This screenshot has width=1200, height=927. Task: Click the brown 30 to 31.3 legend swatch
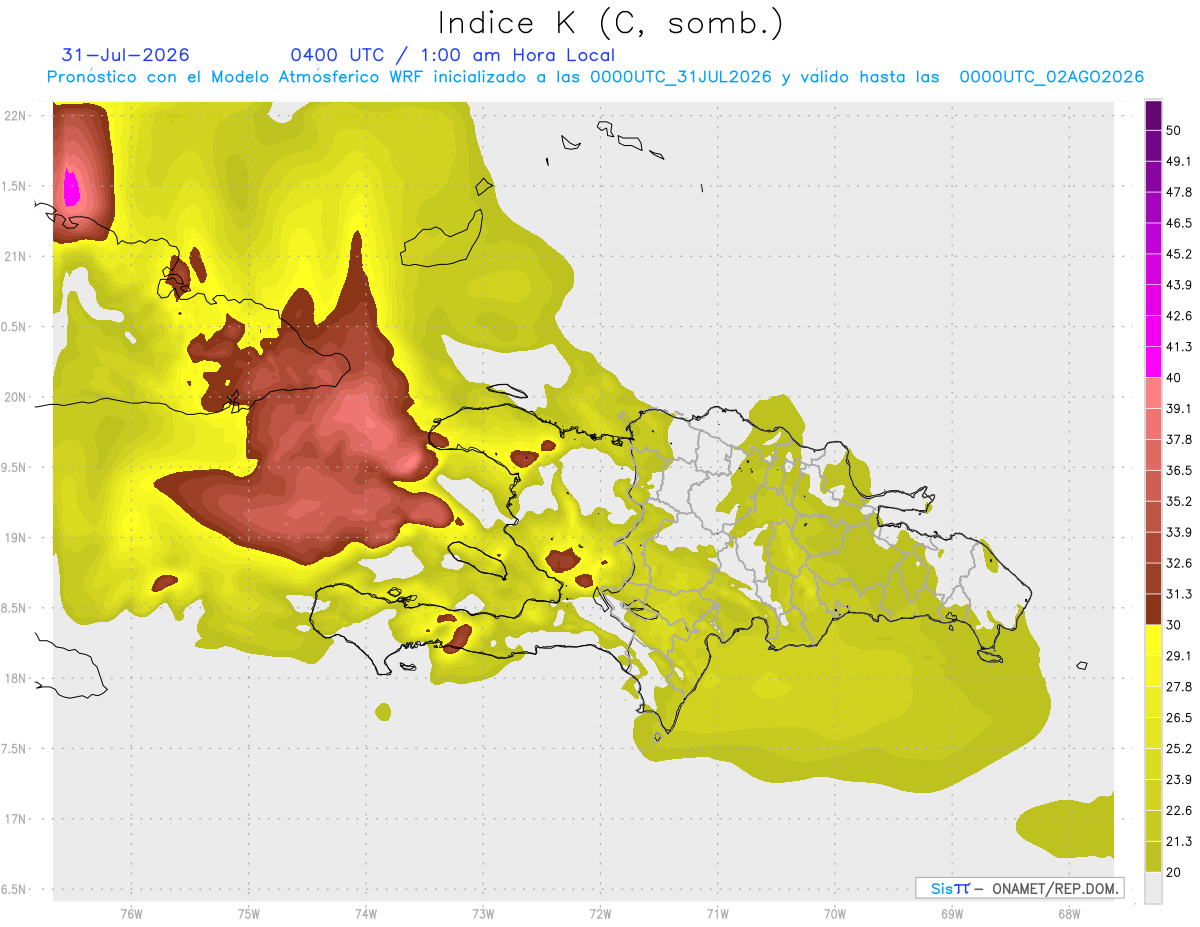pos(1153,609)
